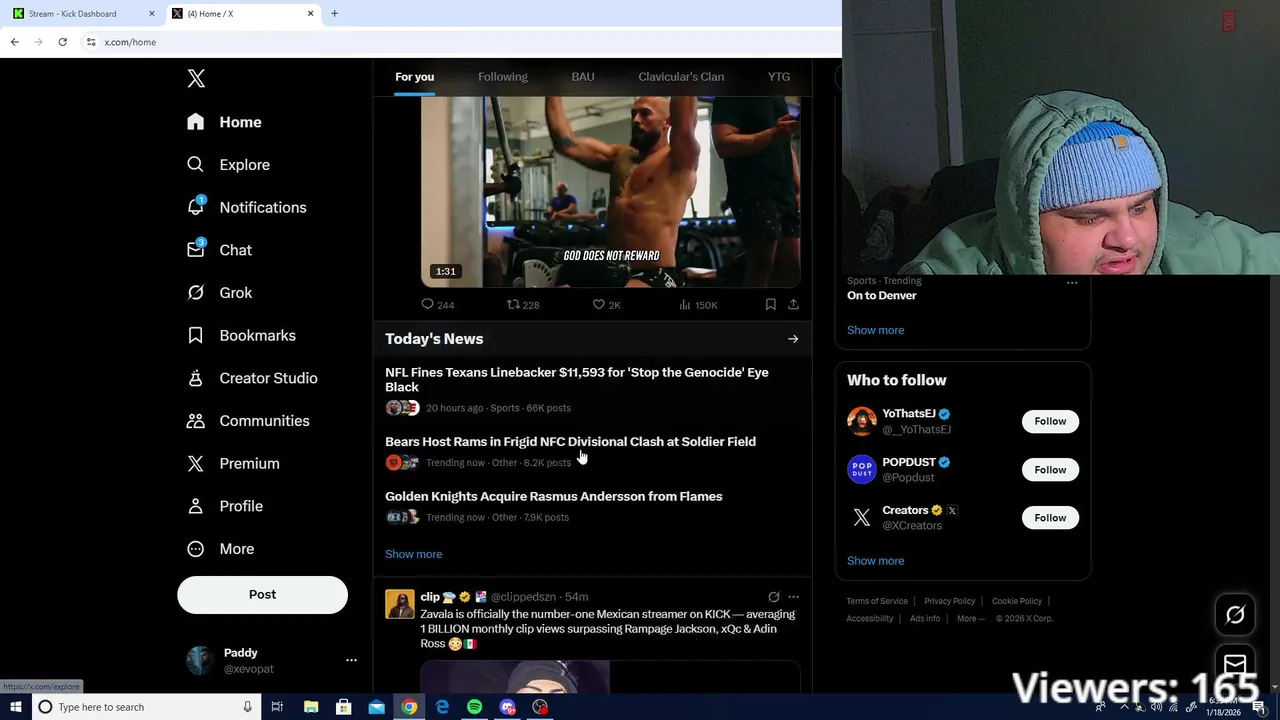Click the Chat envelope icon
1280x720 pixels.
(x=196, y=250)
